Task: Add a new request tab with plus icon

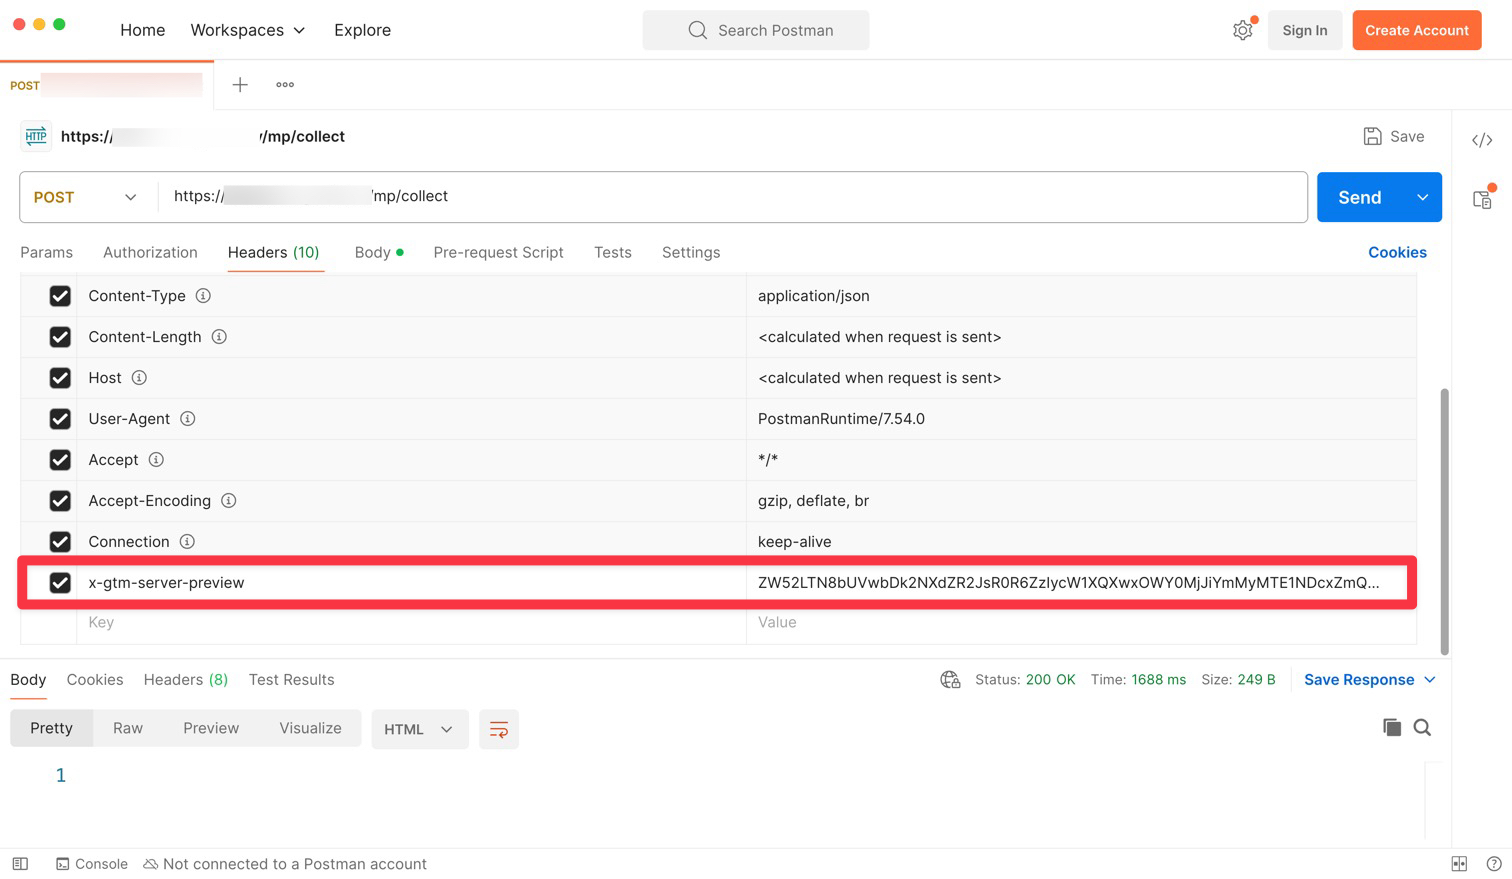Action: coord(240,85)
